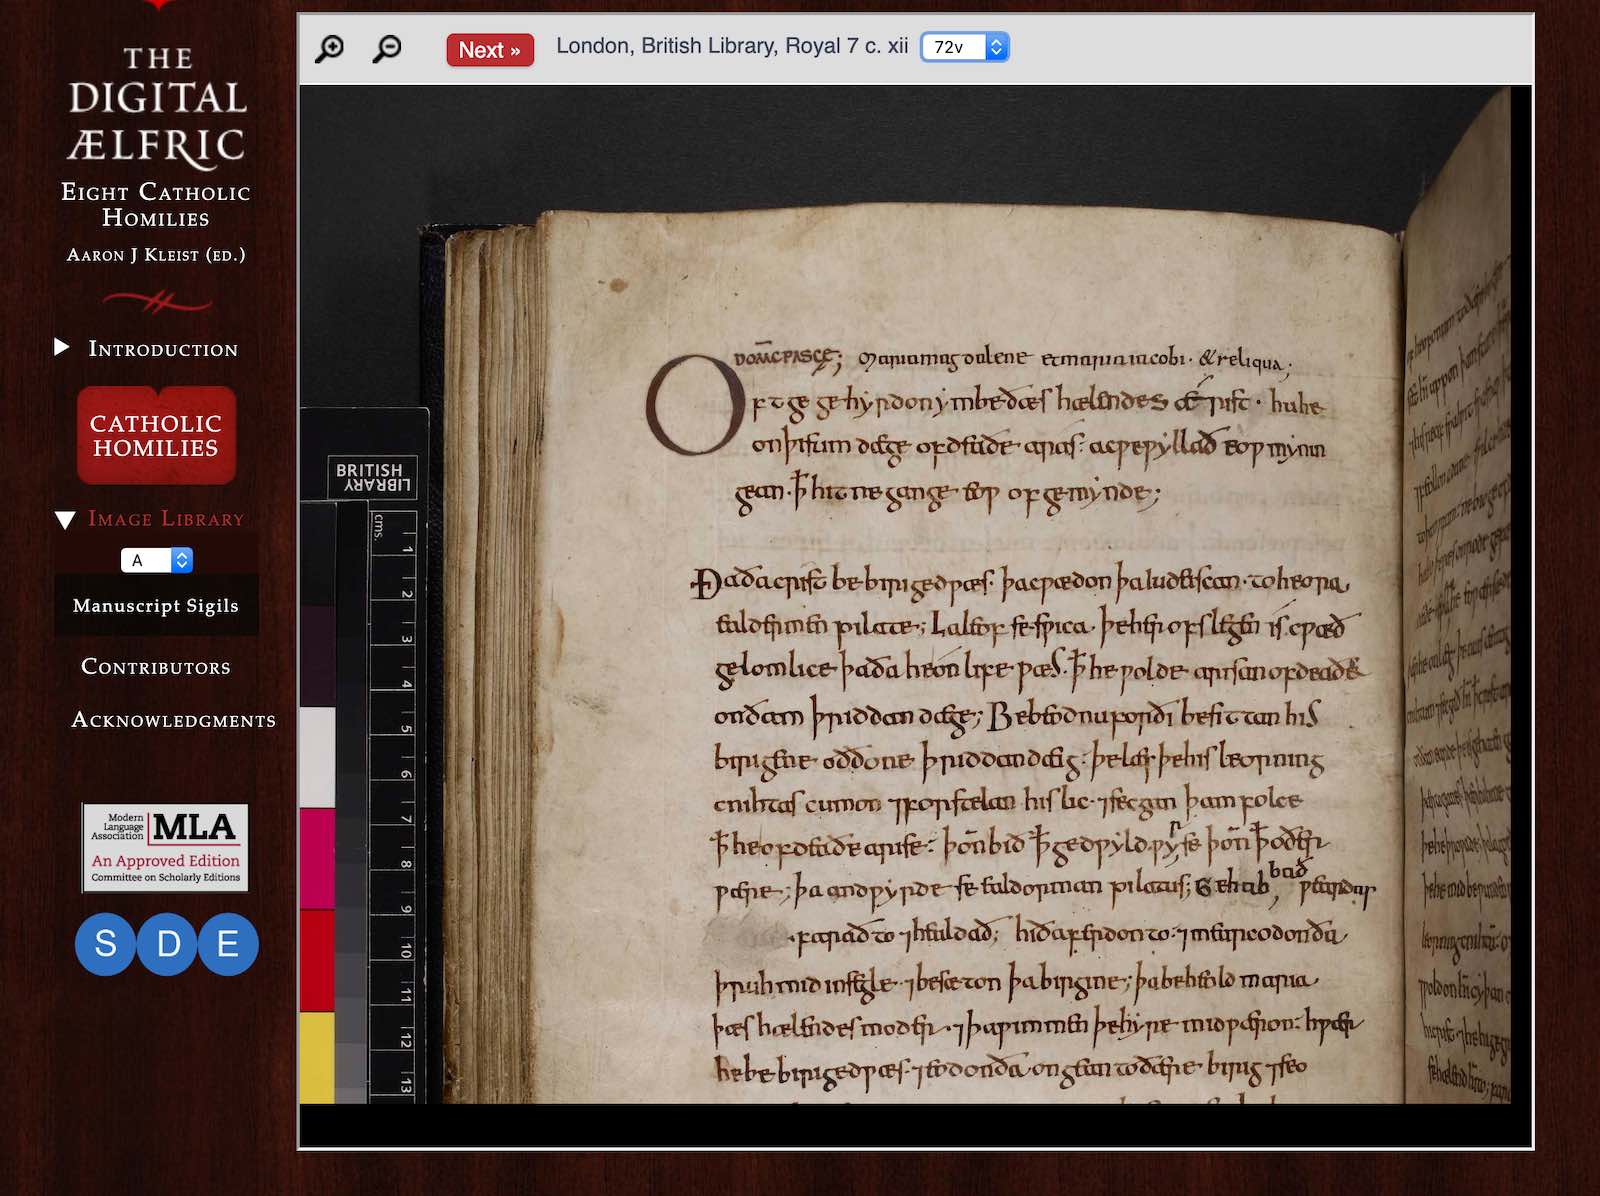Open the manuscript sigil A dropdown
The width and height of the screenshot is (1600, 1196).
(157, 560)
